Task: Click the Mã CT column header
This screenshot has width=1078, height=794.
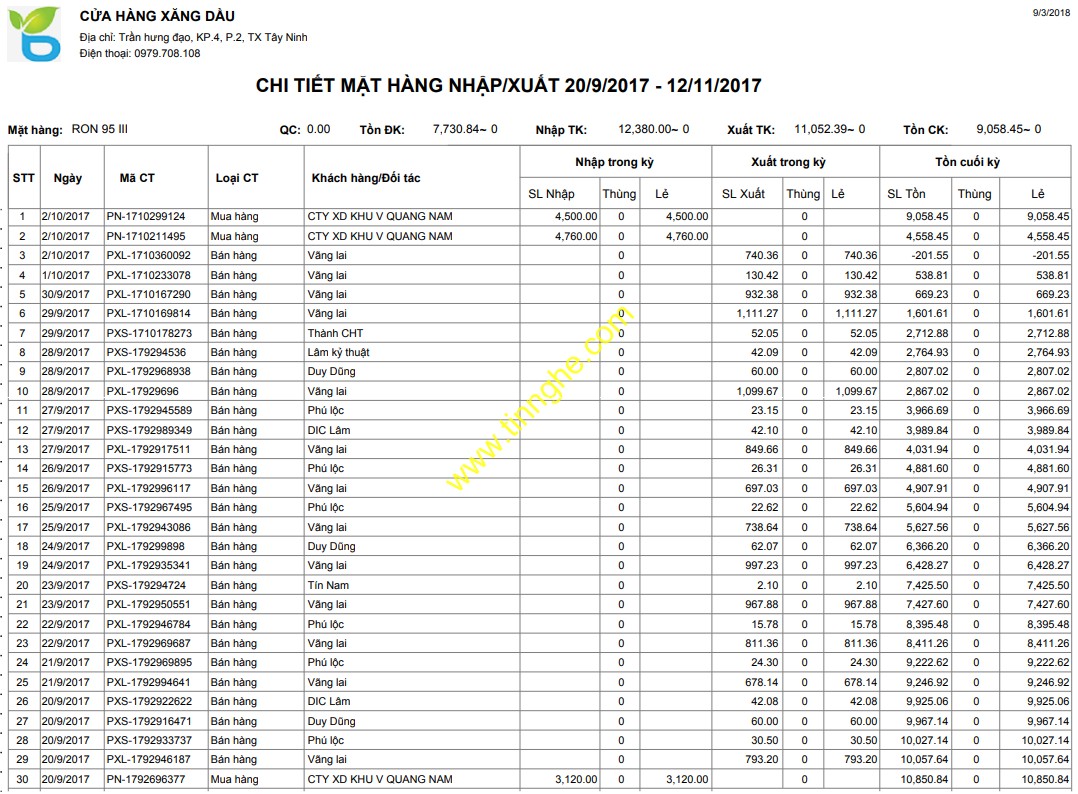Action: (x=137, y=178)
